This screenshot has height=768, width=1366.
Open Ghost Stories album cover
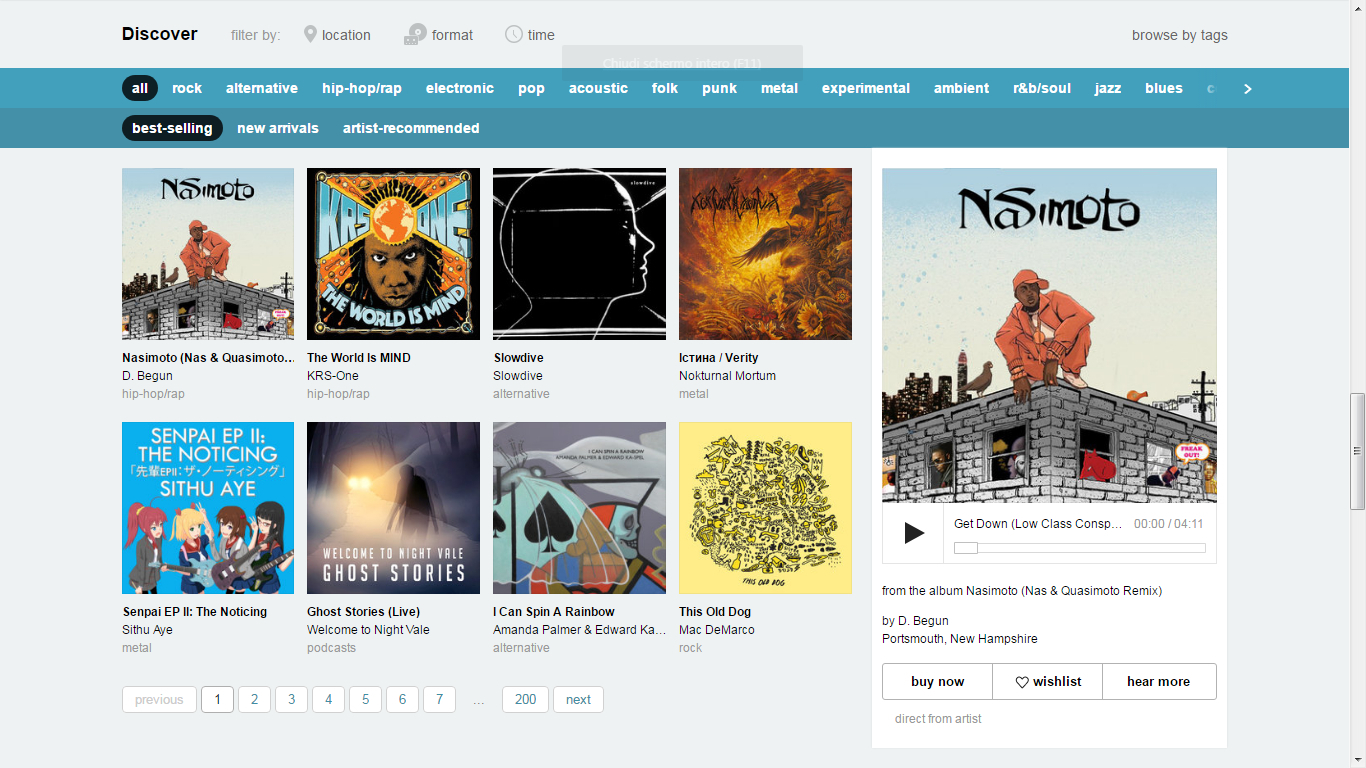pyautogui.click(x=393, y=508)
